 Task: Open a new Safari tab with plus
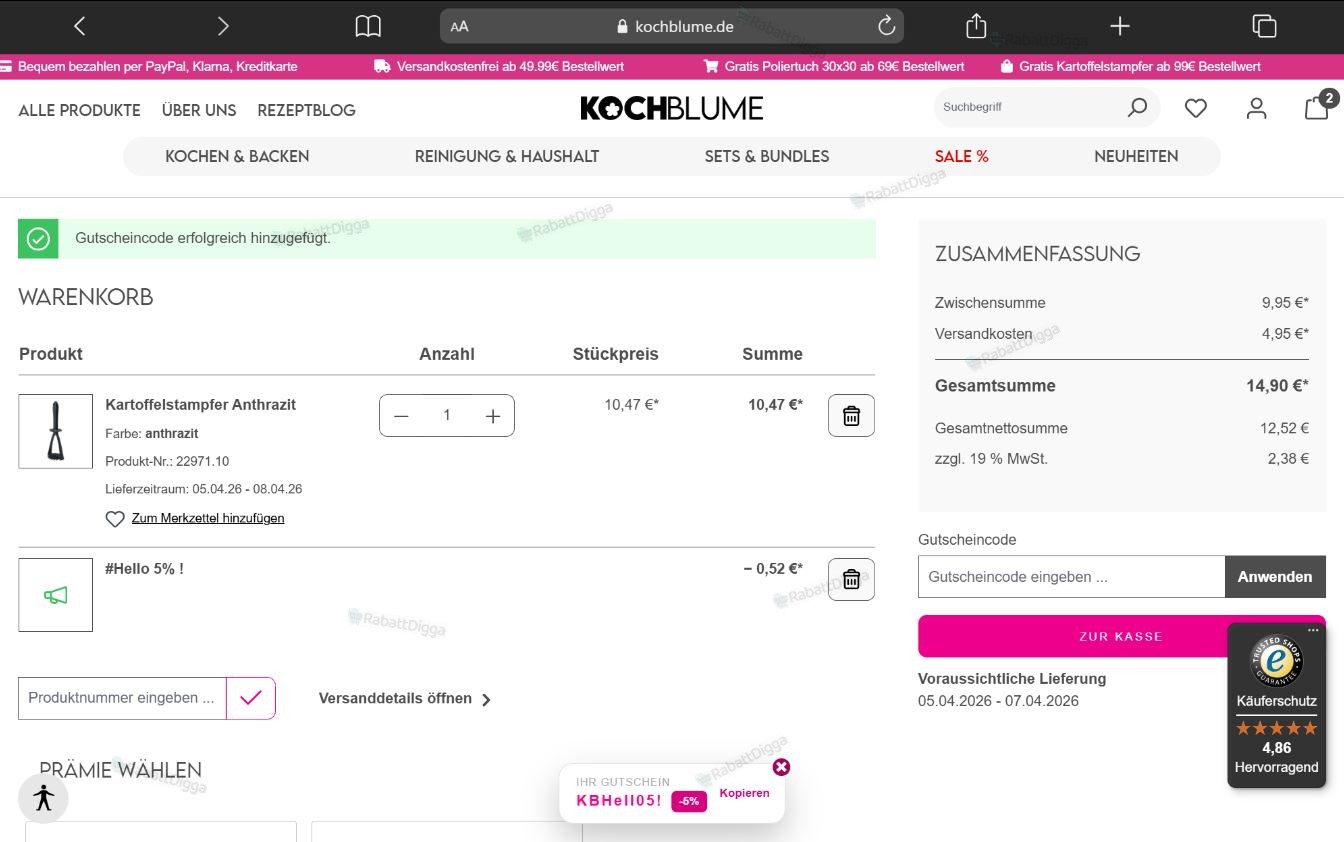(1120, 27)
